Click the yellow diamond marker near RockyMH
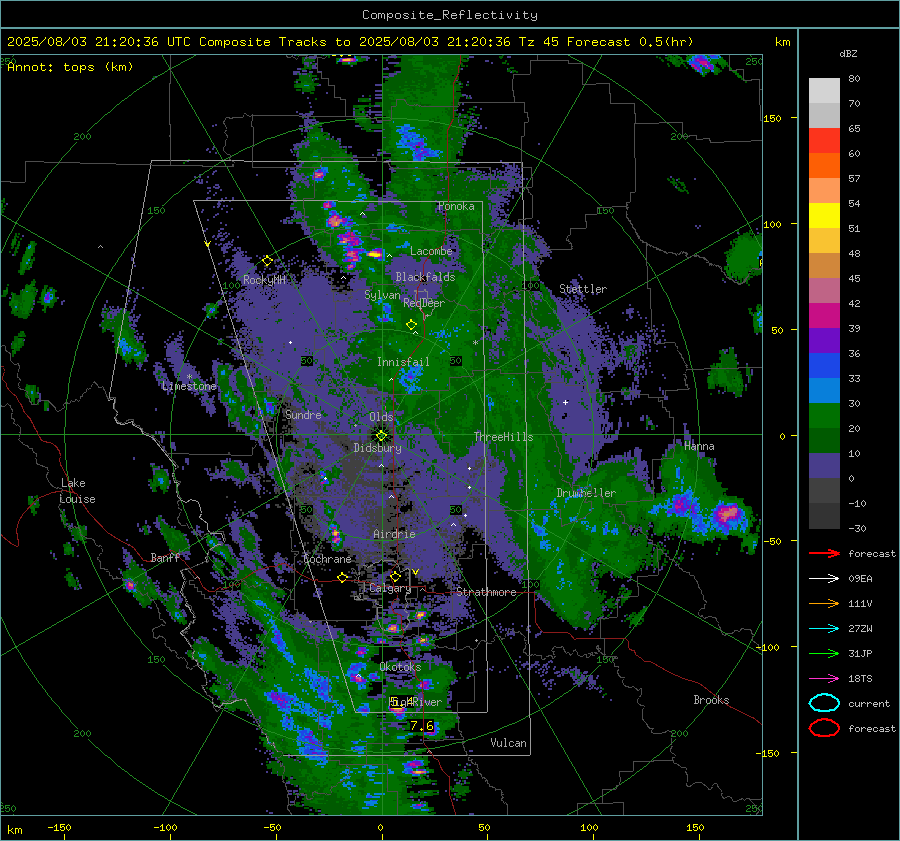The image size is (900, 841). coord(267,261)
